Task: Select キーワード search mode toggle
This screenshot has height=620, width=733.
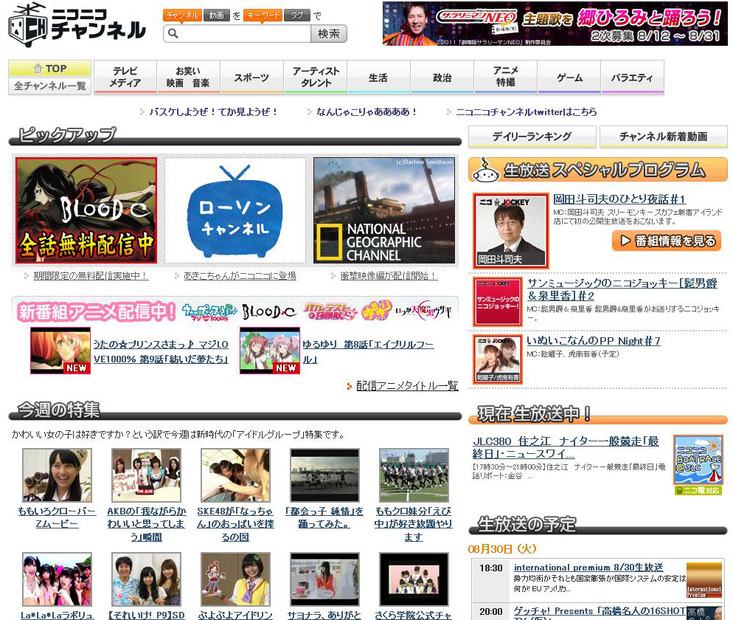Action: point(263,15)
